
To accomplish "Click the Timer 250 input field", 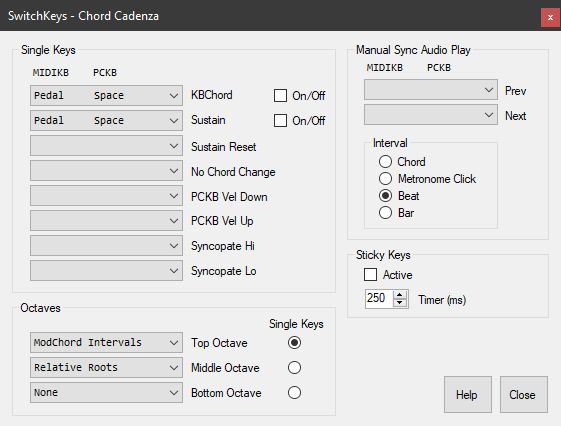I will click(379, 298).
